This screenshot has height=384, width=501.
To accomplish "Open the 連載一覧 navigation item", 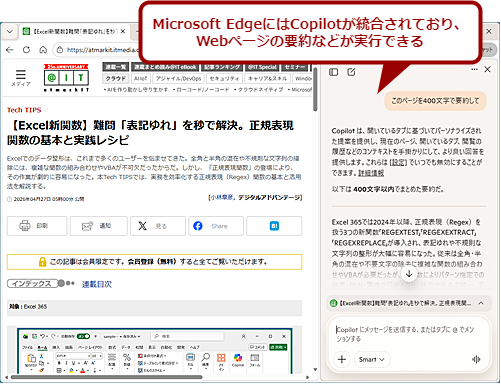I will [115, 67].
